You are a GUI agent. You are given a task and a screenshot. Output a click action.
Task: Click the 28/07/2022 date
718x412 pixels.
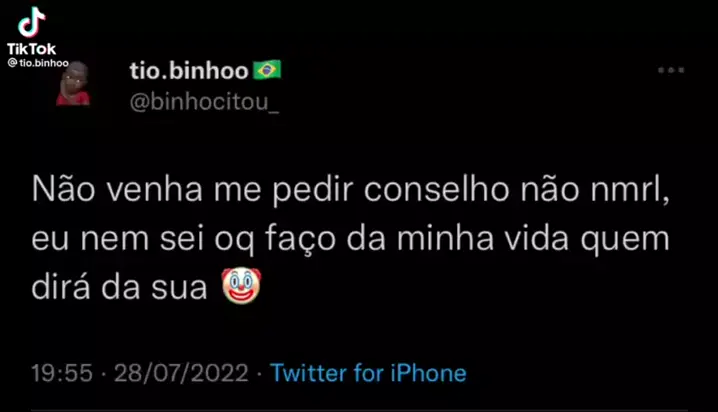(x=181, y=373)
